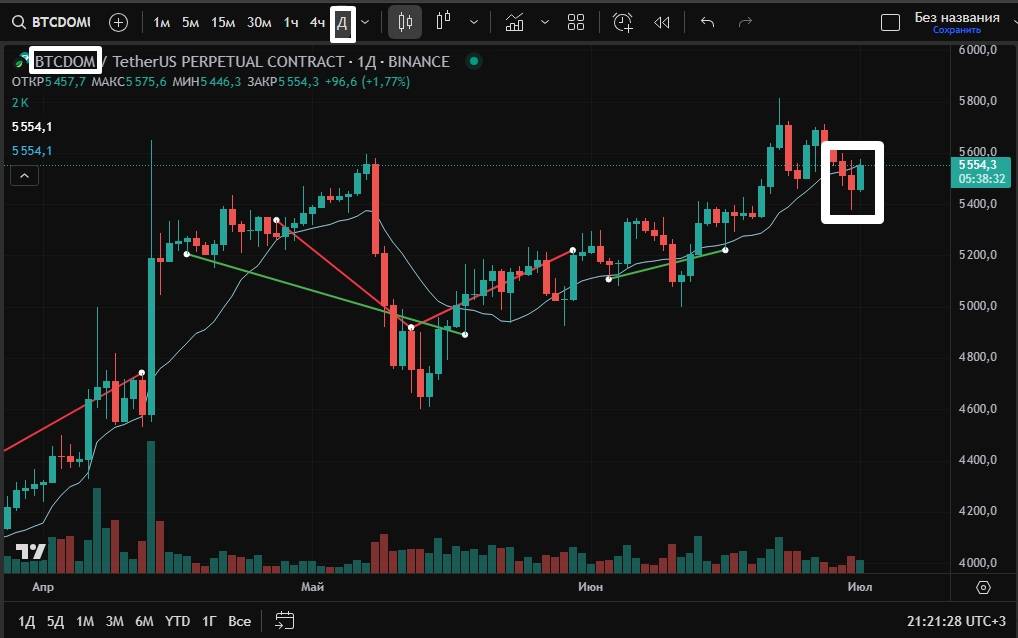1018x638 pixels.
Task: Click the 2 K volume legend label
Action: click(x=20, y=103)
